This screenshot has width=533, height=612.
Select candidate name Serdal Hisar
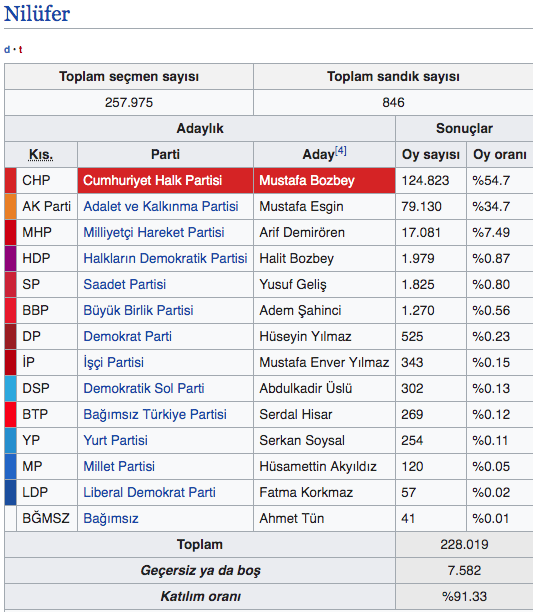pos(296,415)
